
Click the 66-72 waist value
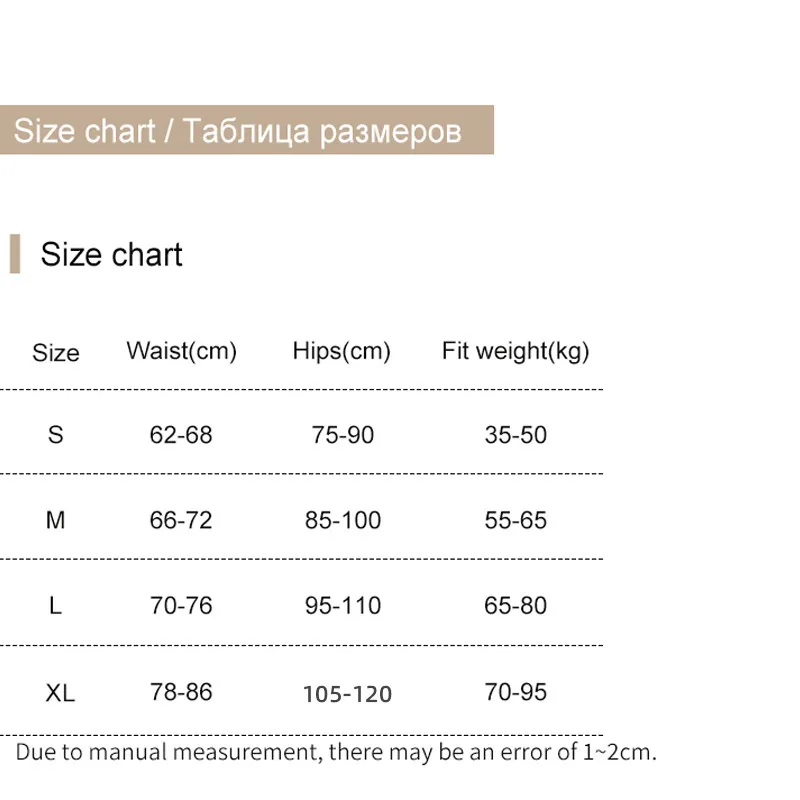pyautogui.click(x=181, y=520)
